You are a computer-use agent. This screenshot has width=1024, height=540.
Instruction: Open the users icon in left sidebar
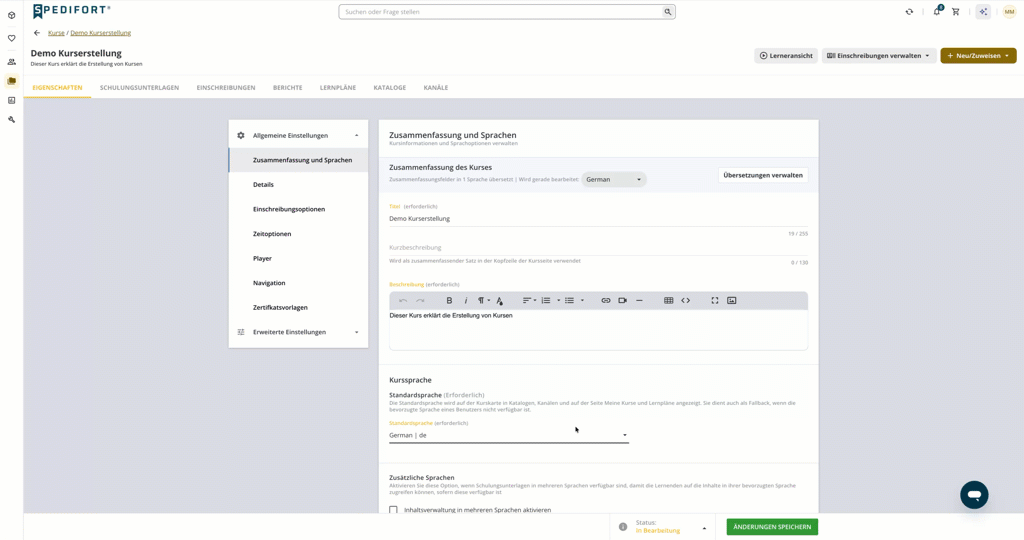point(12,62)
